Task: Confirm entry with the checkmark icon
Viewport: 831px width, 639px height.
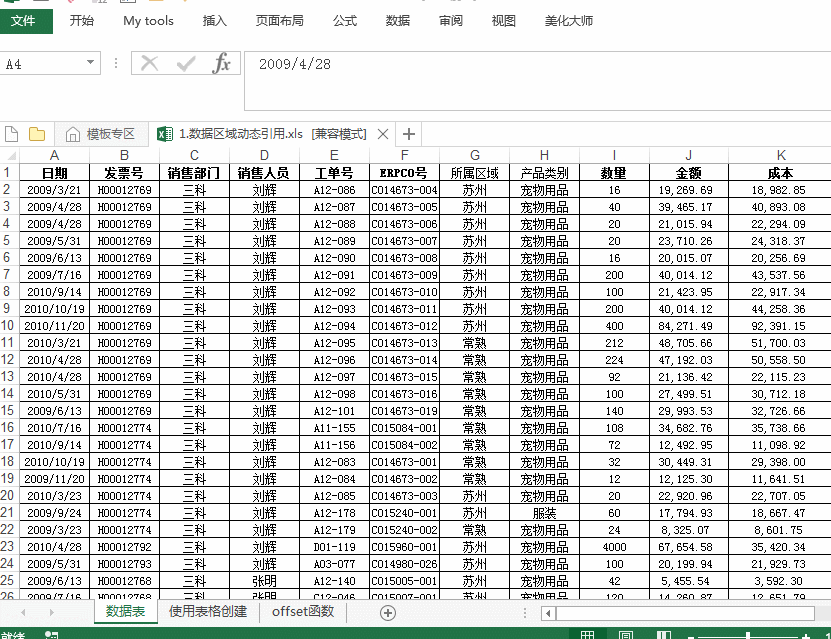Action: (x=186, y=64)
